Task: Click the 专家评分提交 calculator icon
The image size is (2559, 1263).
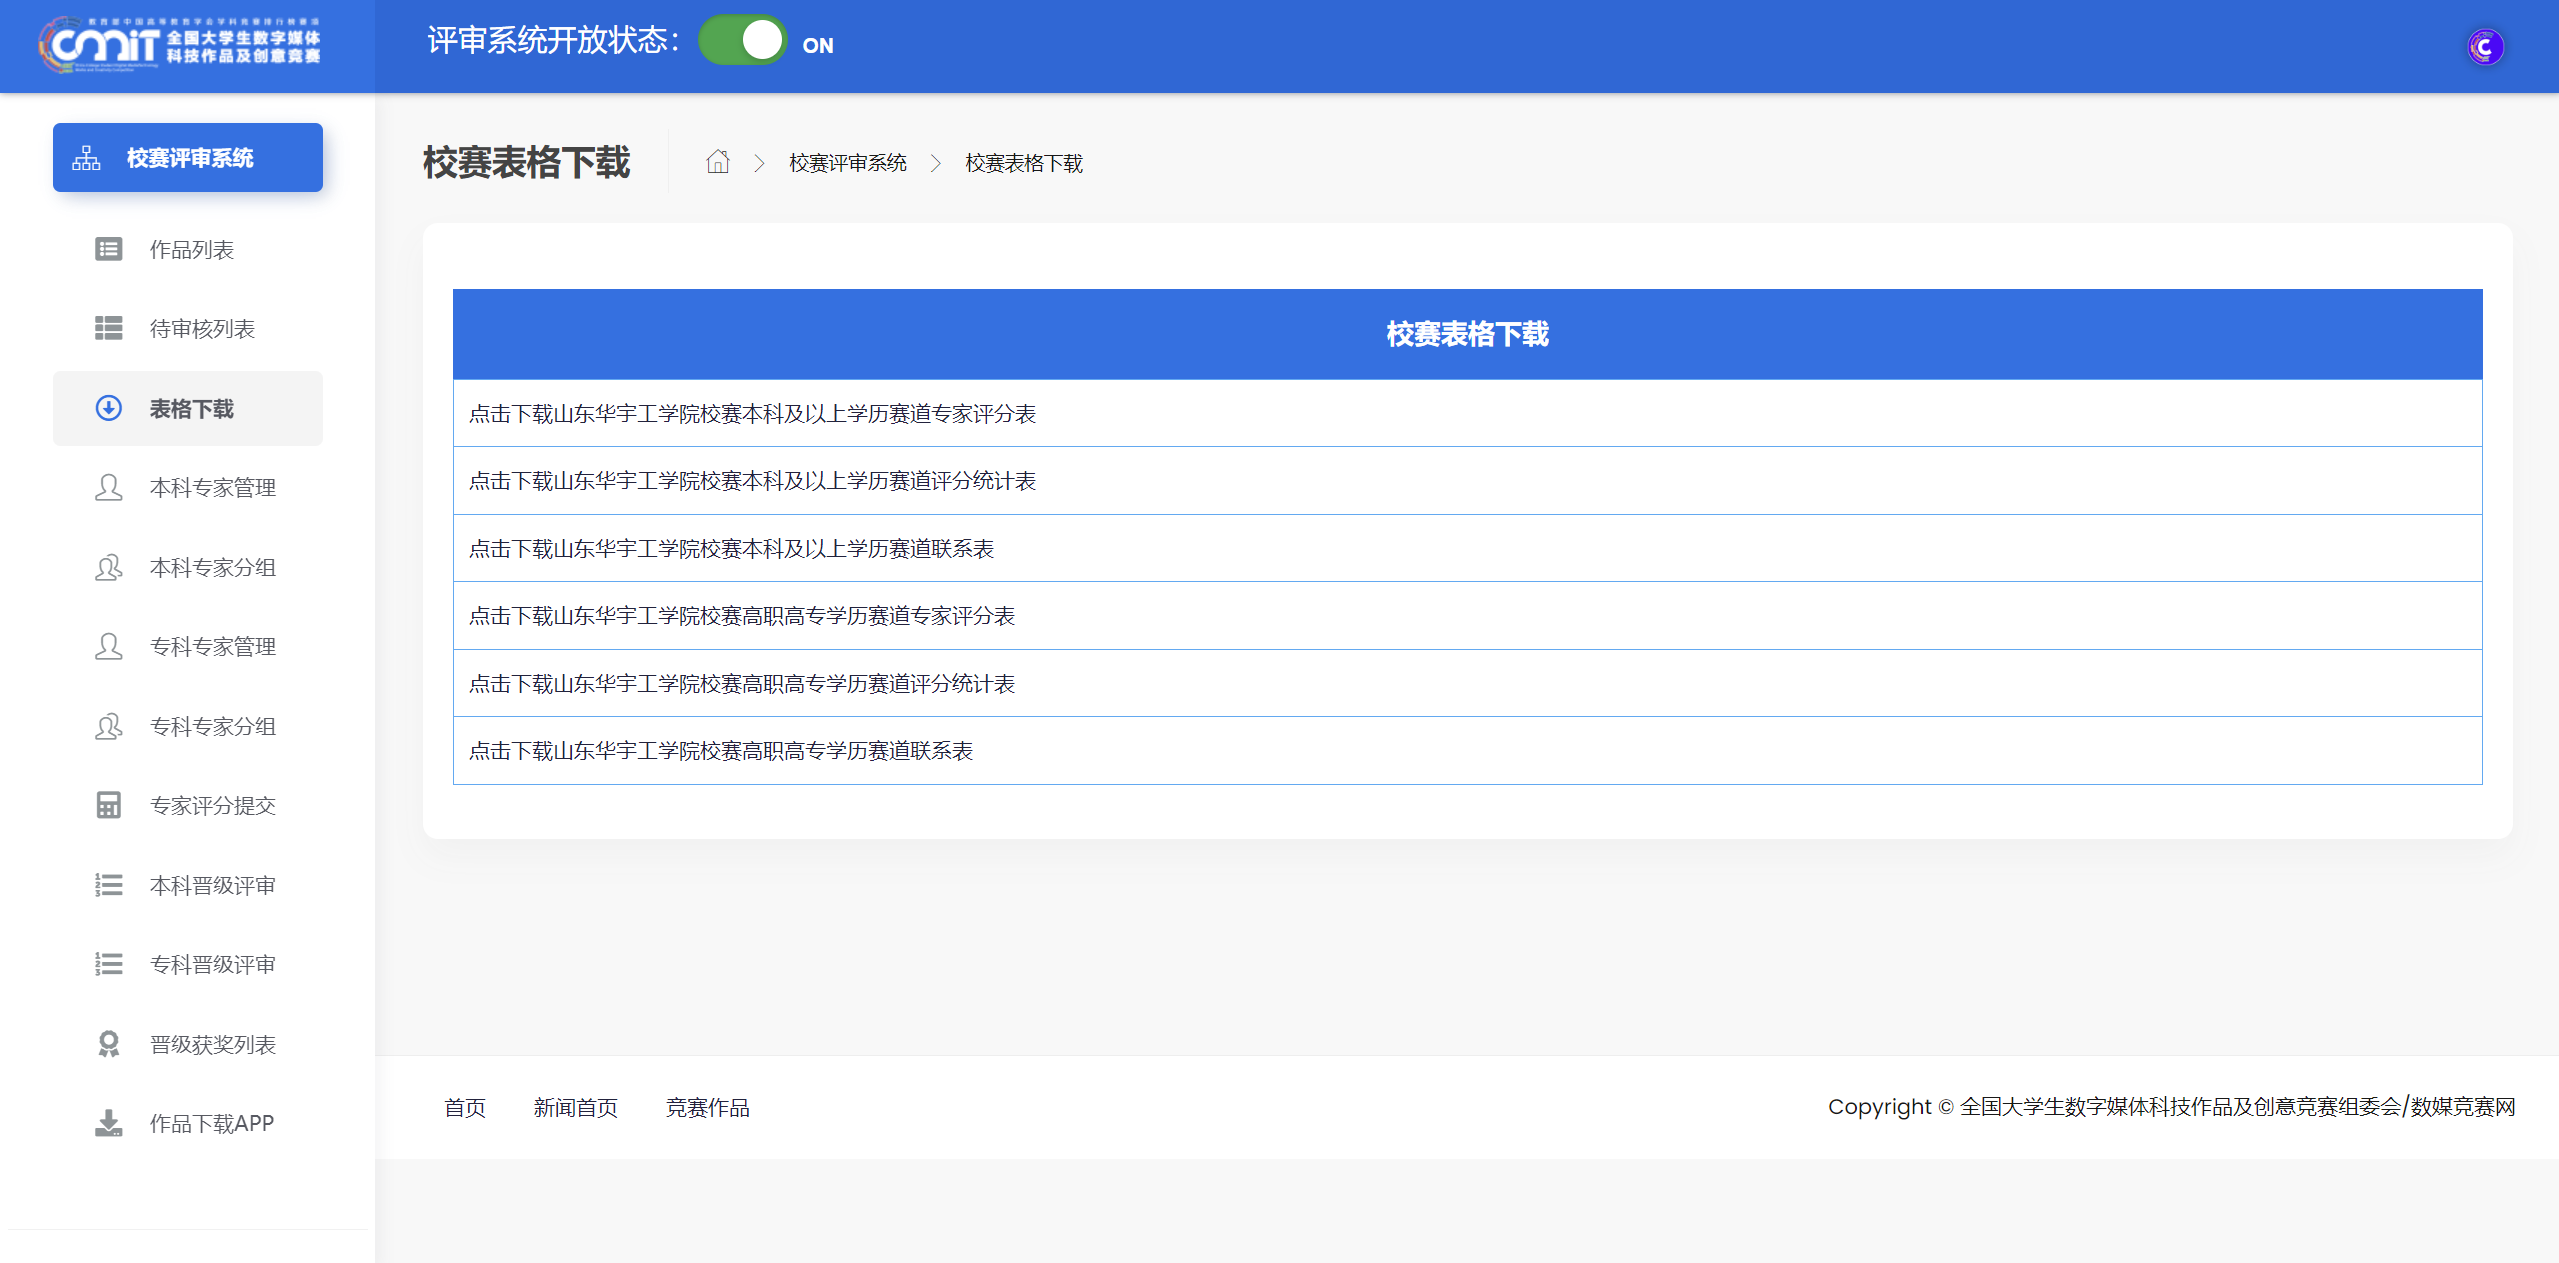Action: click(108, 805)
